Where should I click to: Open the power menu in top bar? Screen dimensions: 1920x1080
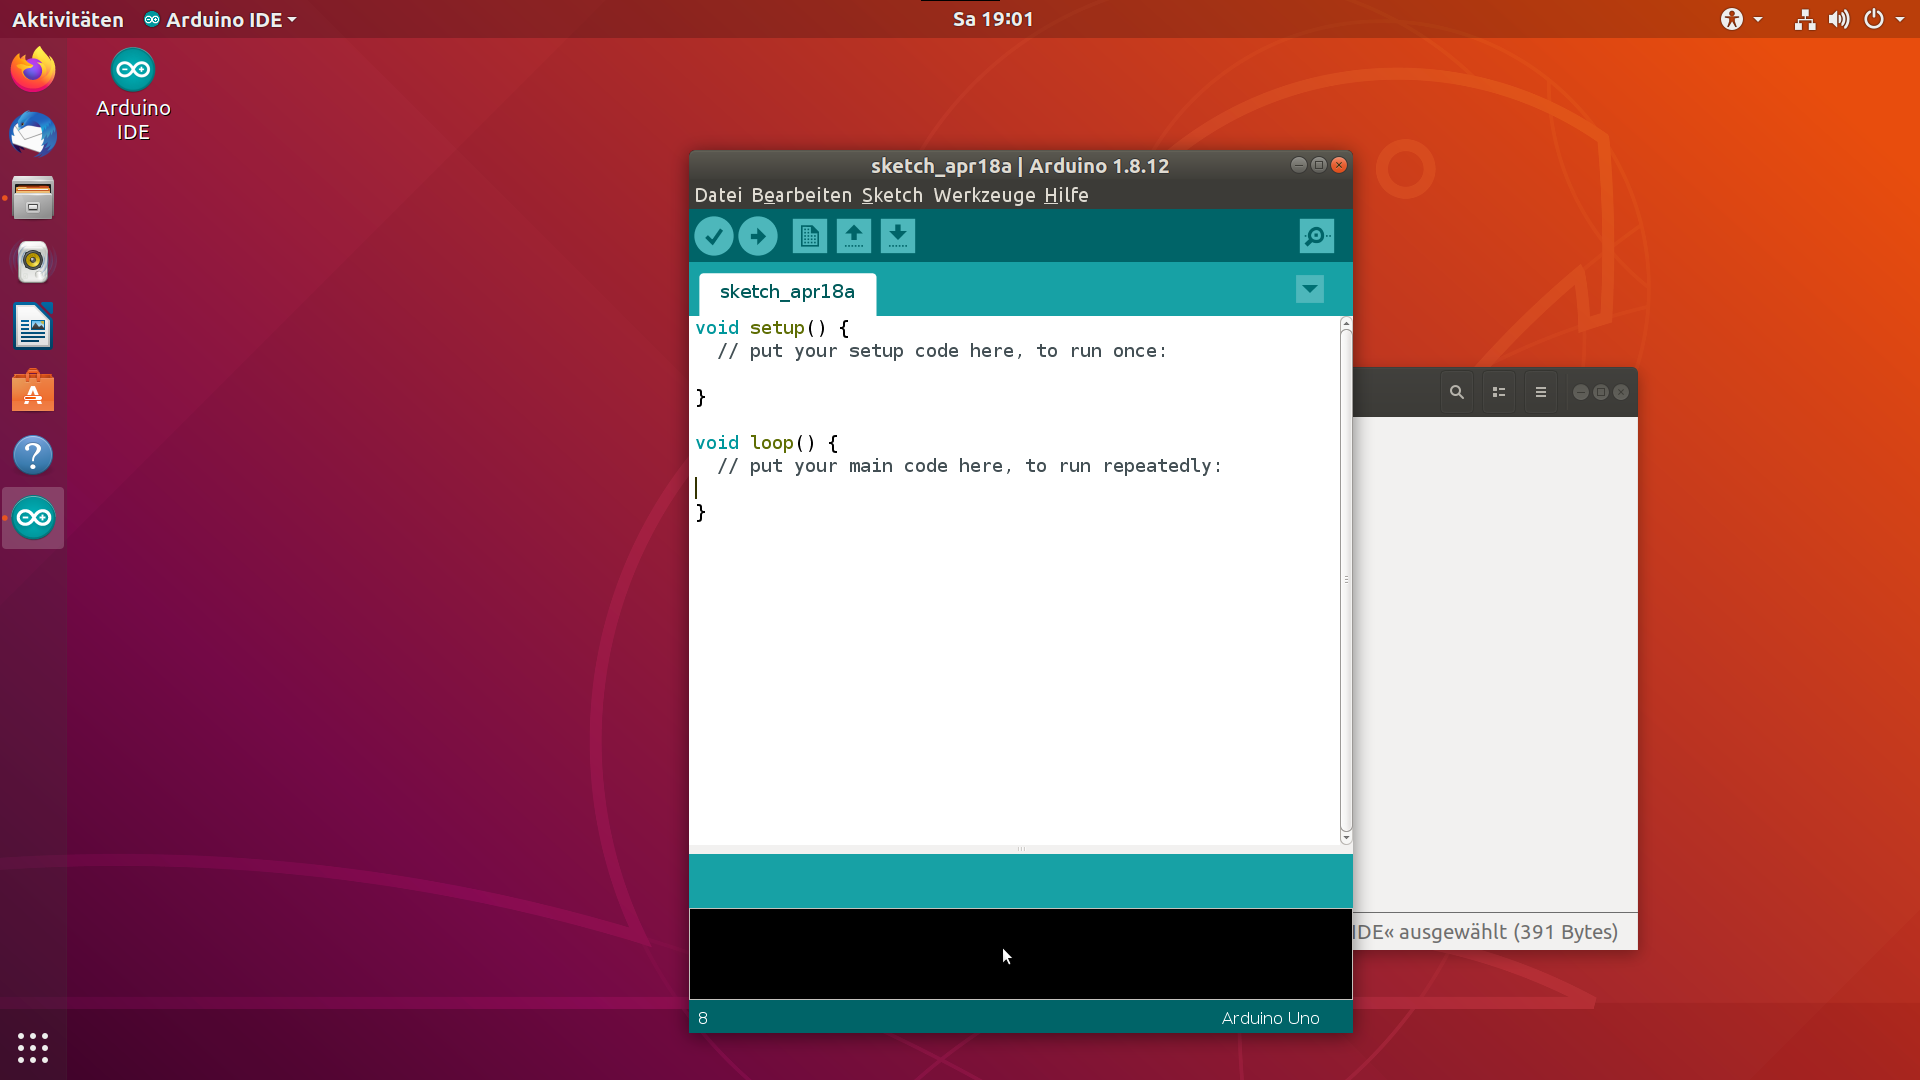1884,19
